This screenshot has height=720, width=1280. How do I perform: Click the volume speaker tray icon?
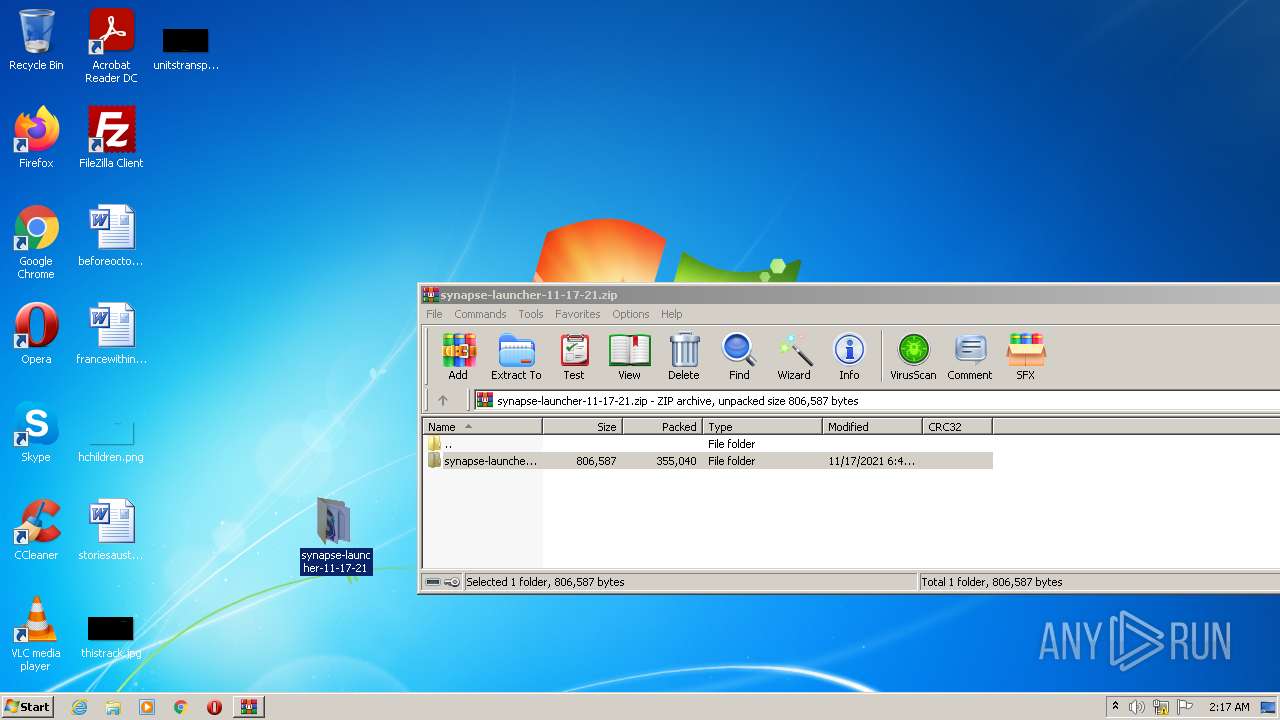point(1137,707)
